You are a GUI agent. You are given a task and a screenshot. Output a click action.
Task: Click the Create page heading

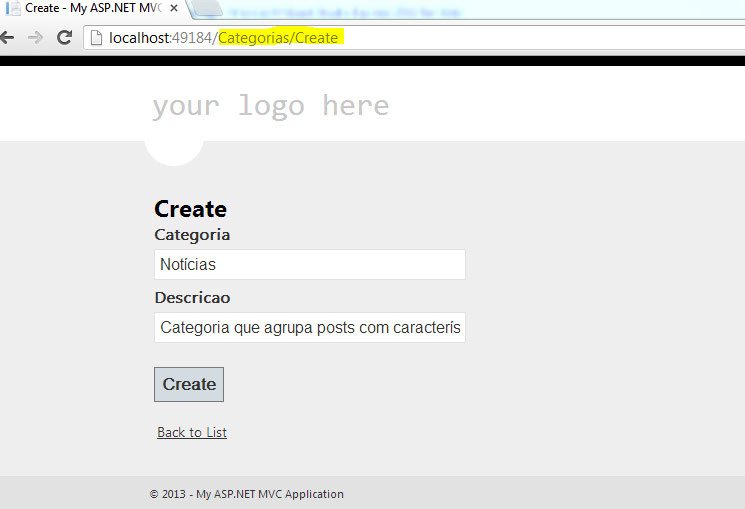pyautogui.click(x=190, y=209)
